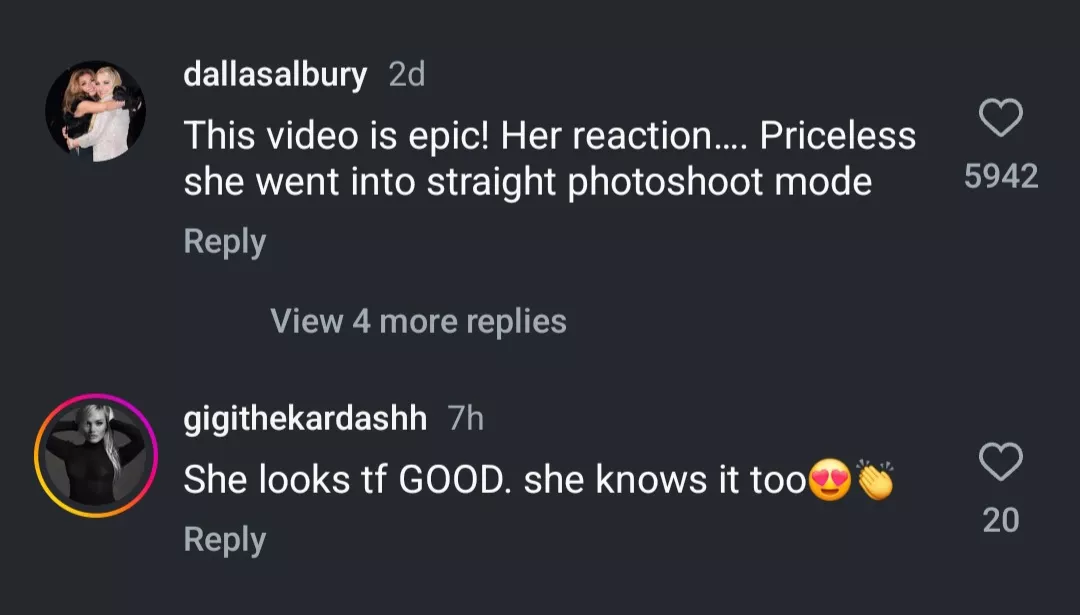Open the gigithekardashh username link
The image size is (1080, 615).
pyautogui.click(x=305, y=419)
